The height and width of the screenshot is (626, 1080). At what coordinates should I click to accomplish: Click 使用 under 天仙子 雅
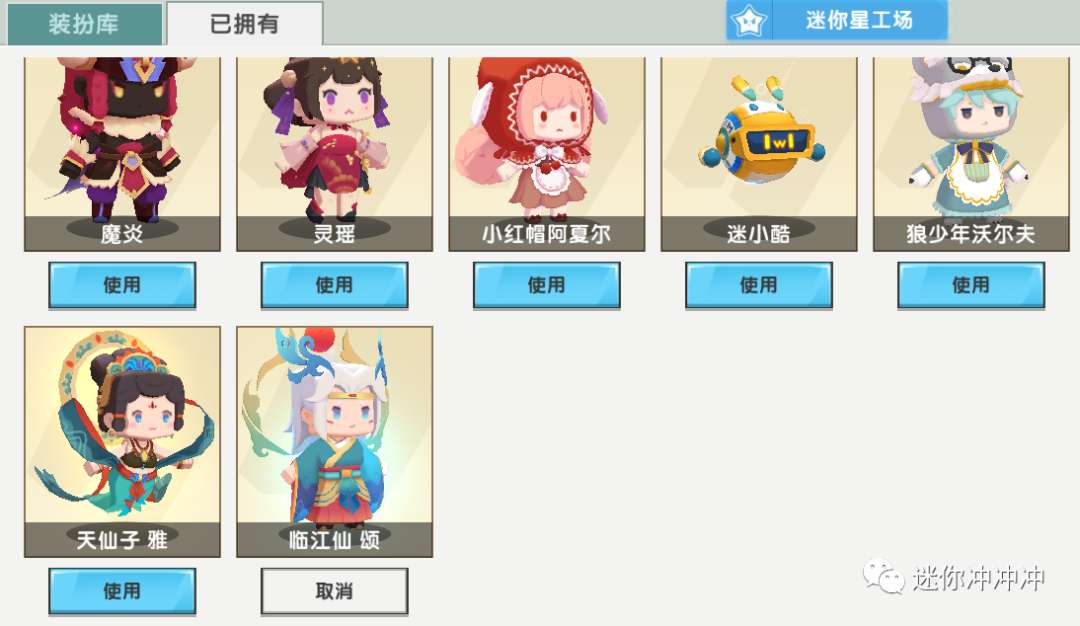tap(122, 591)
